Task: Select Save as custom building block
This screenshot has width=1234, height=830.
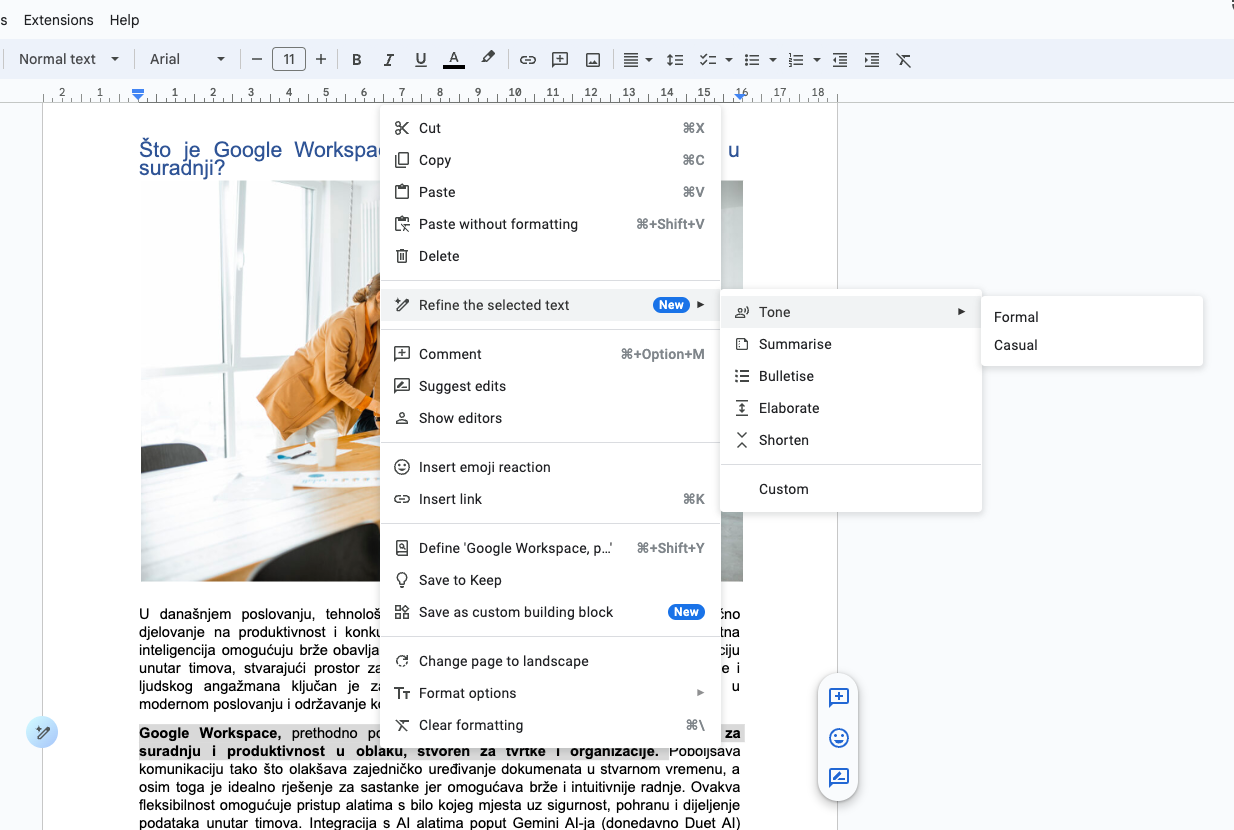Action: (x=550, y=612)
